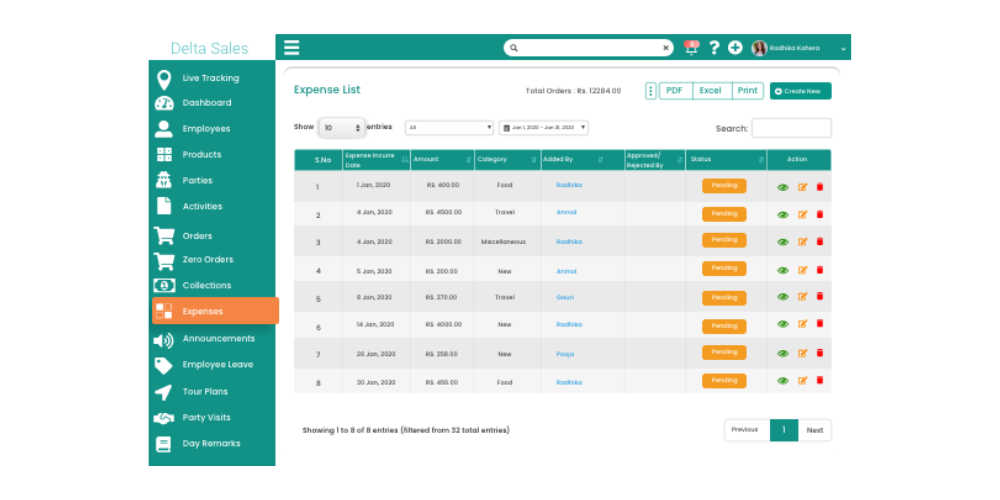
Task: Click the Create New button
Action: click(800, 91)
